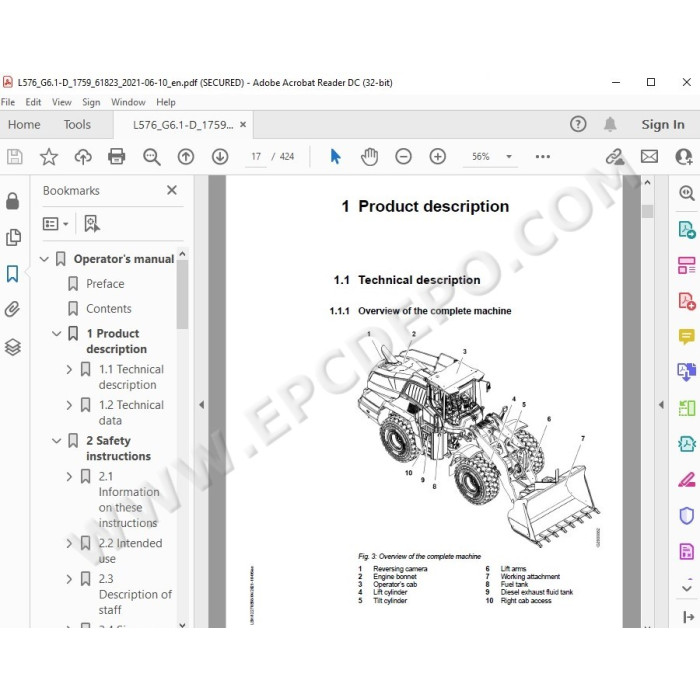This screenshot has height=700, width=700.
Task: Click the page number field showing 17
Action: coord(256,157)
